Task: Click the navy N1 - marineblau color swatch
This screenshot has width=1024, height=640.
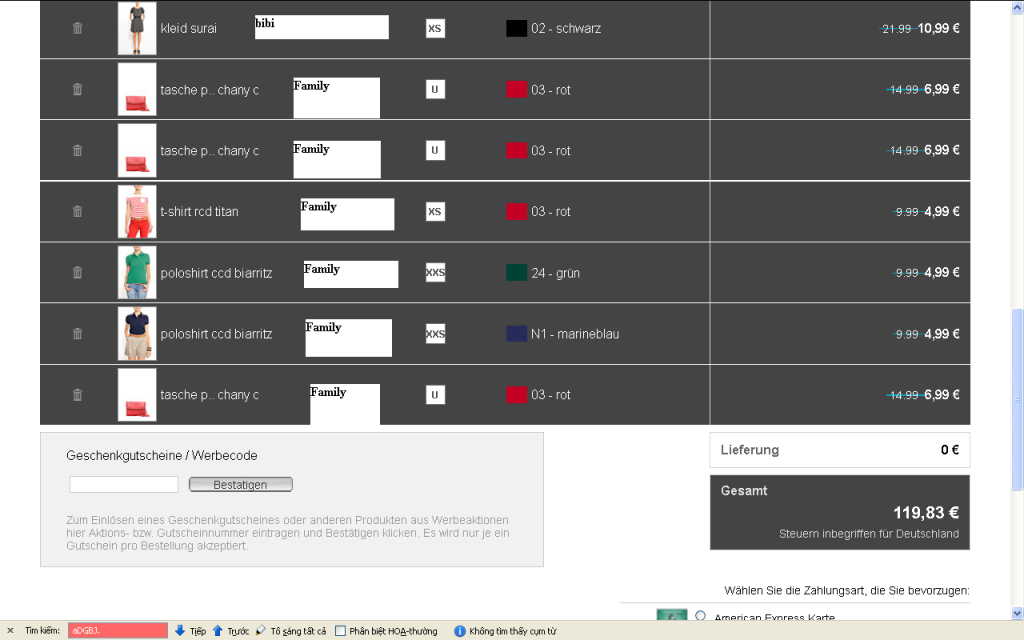Action: [x=516, y=333]
